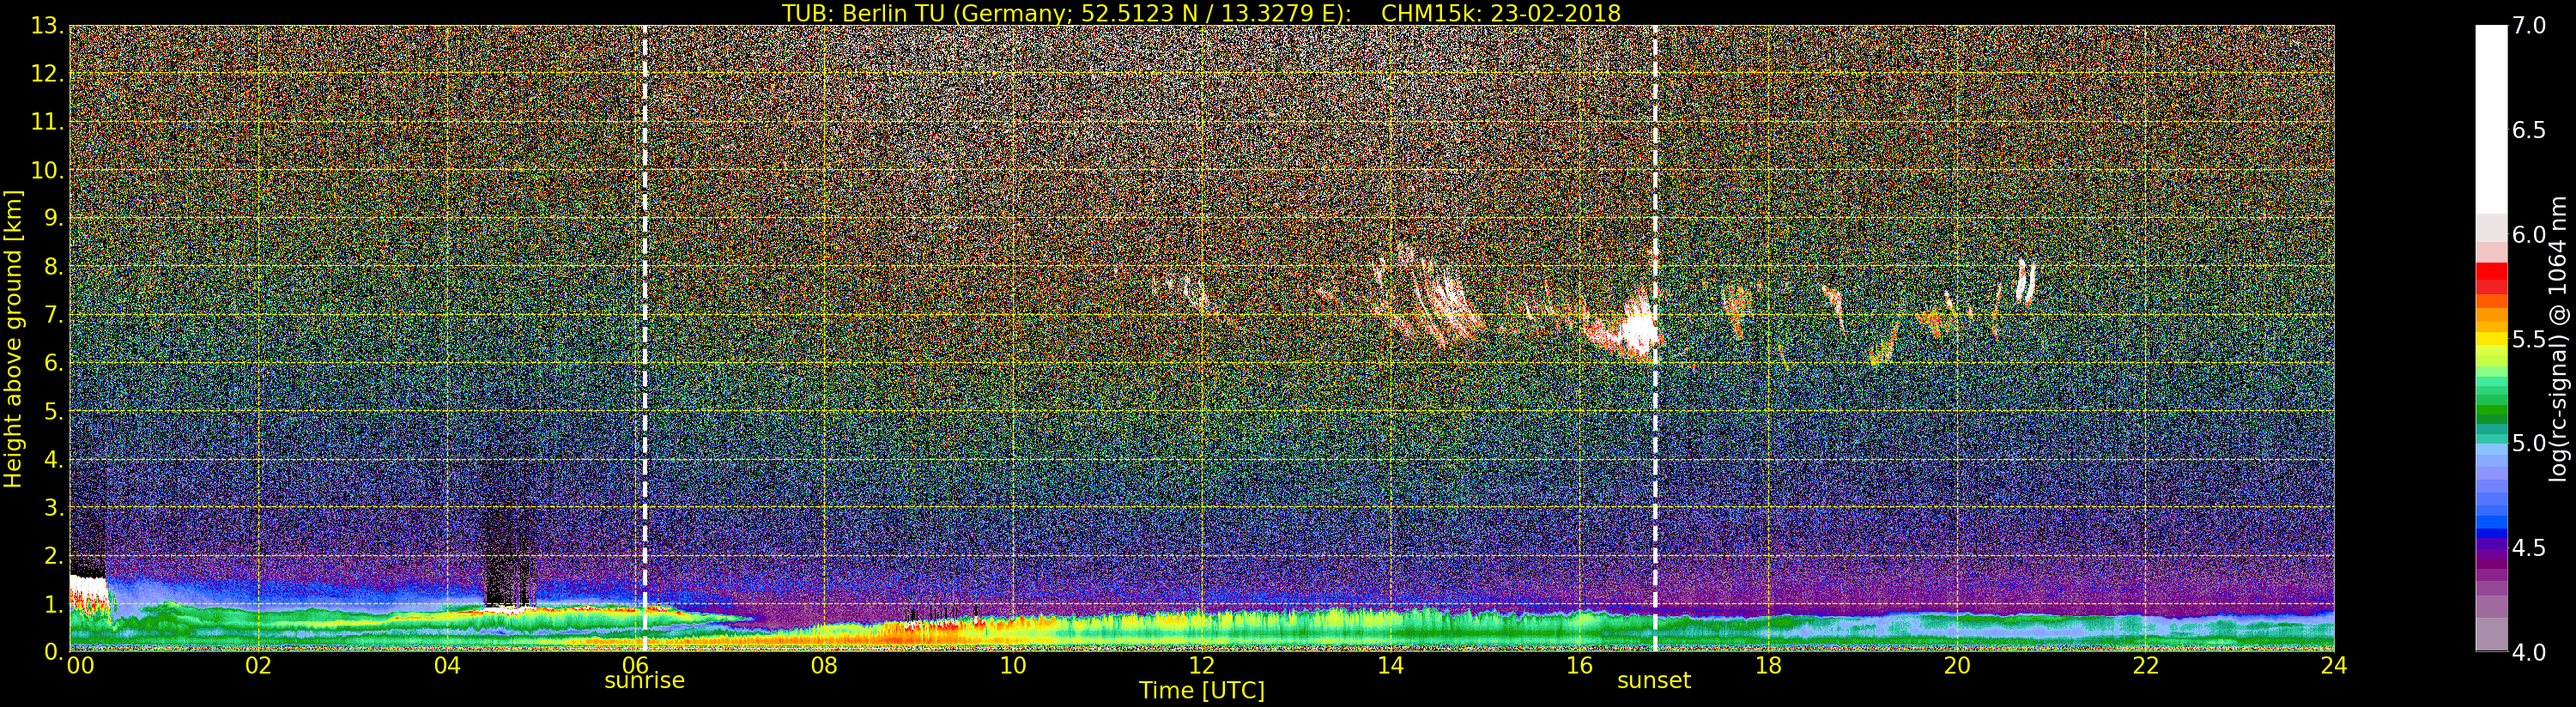
Task: Click height tick label '9.'
Action: tap(53, 218)
